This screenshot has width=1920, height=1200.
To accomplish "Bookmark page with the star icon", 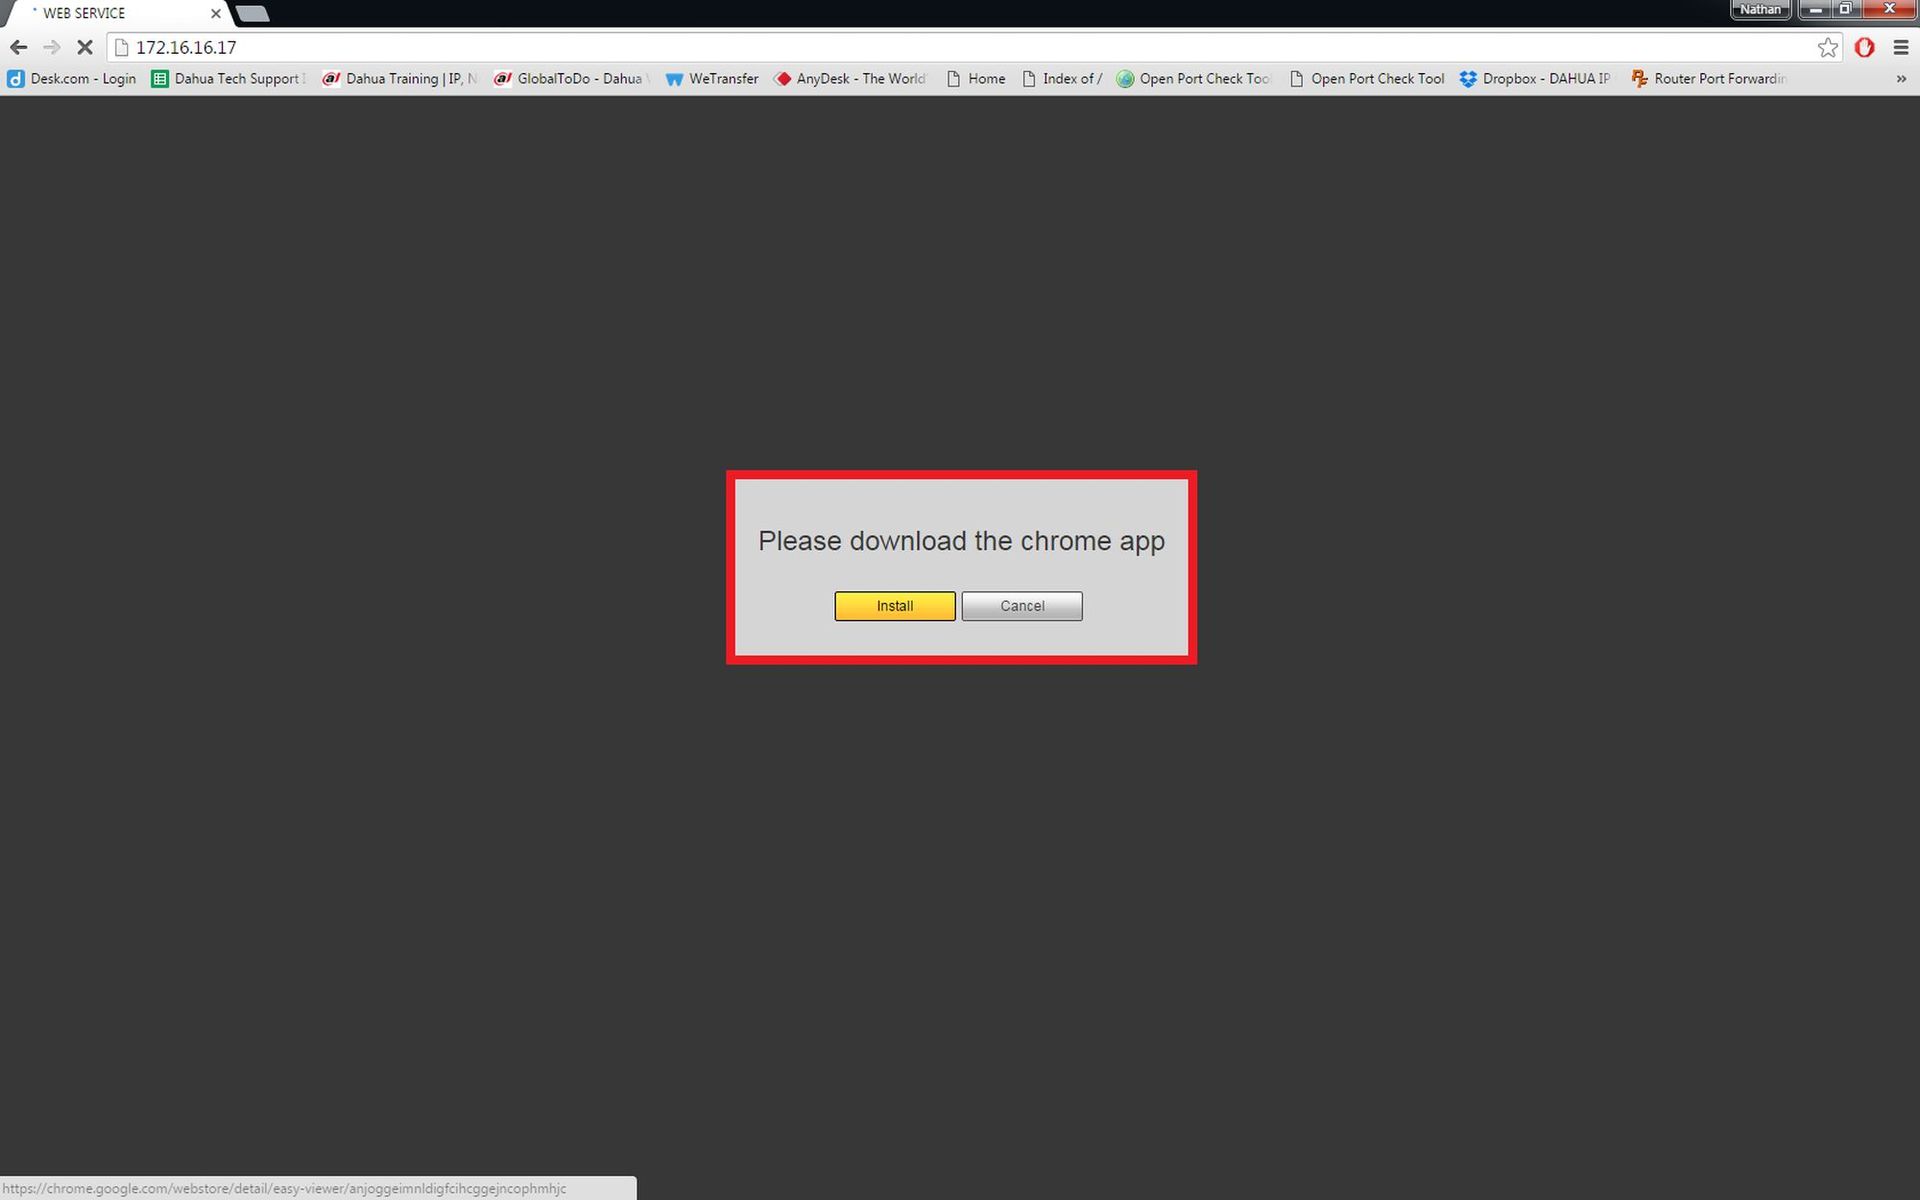I will click(1827, 47).
